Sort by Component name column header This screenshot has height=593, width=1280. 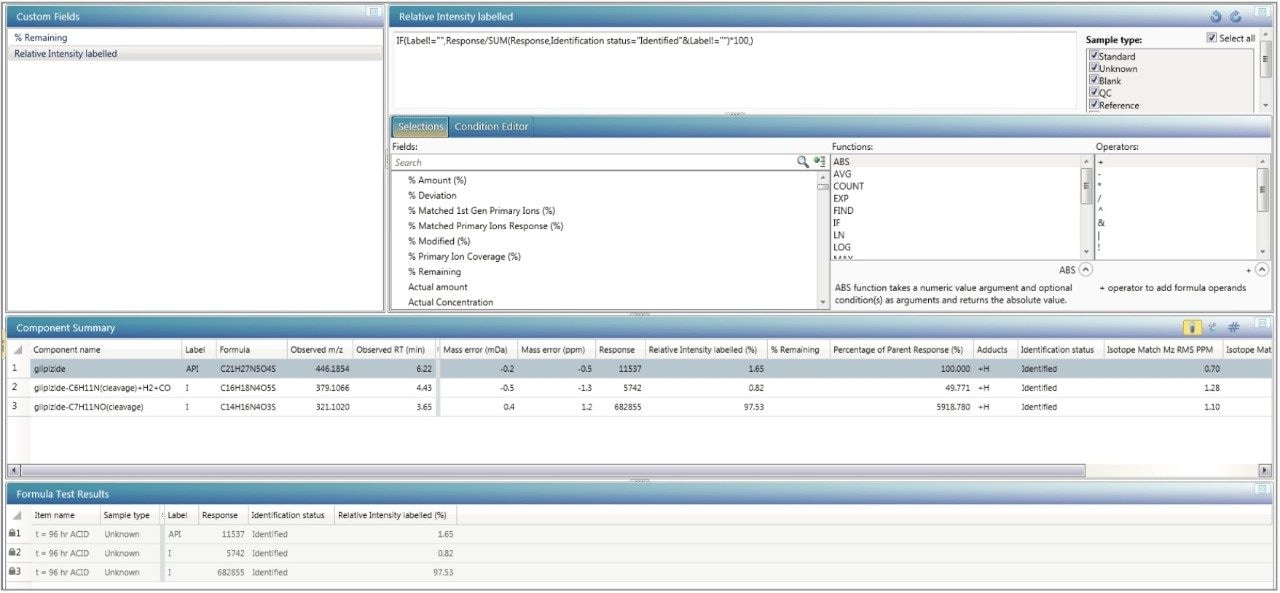coord(105,350)
